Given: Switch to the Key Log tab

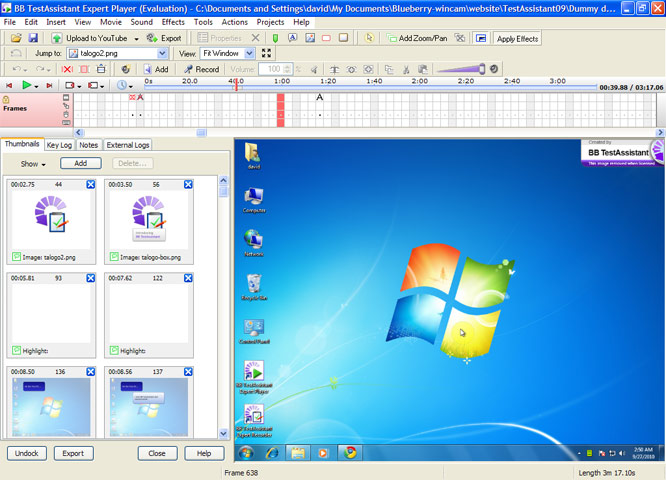Looking at the screenshot, I should click(x=59, y=145).
